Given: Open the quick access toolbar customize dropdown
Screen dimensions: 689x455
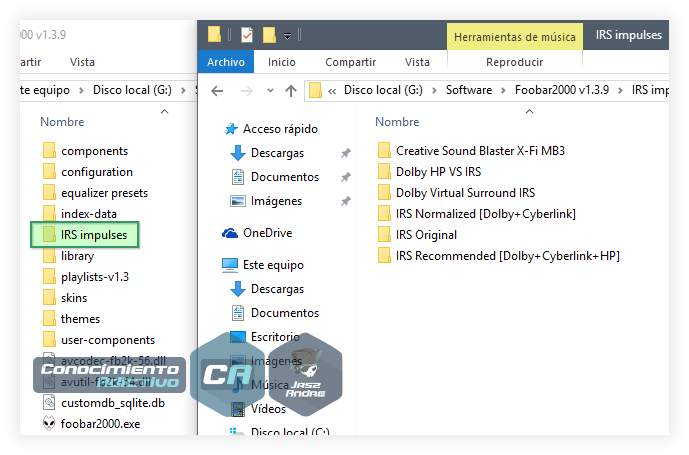Looking at the screenshot, I should tap(287, 36).
